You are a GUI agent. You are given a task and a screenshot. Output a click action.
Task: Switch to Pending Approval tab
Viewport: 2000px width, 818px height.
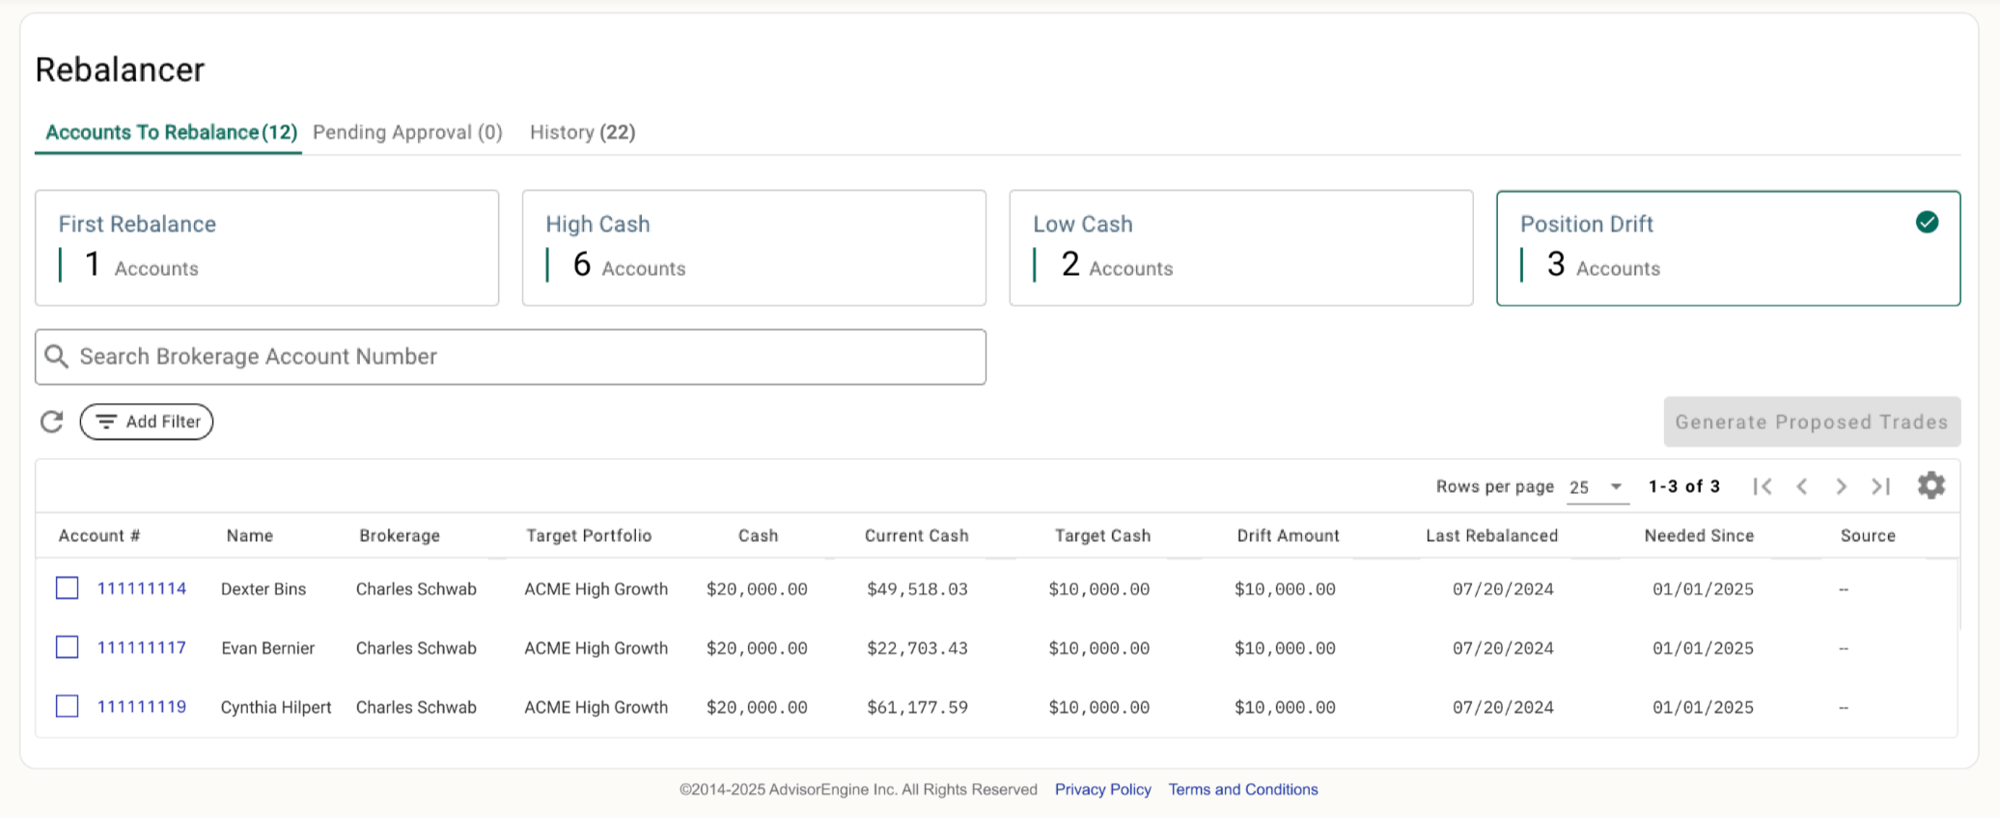tap(407, 132)
